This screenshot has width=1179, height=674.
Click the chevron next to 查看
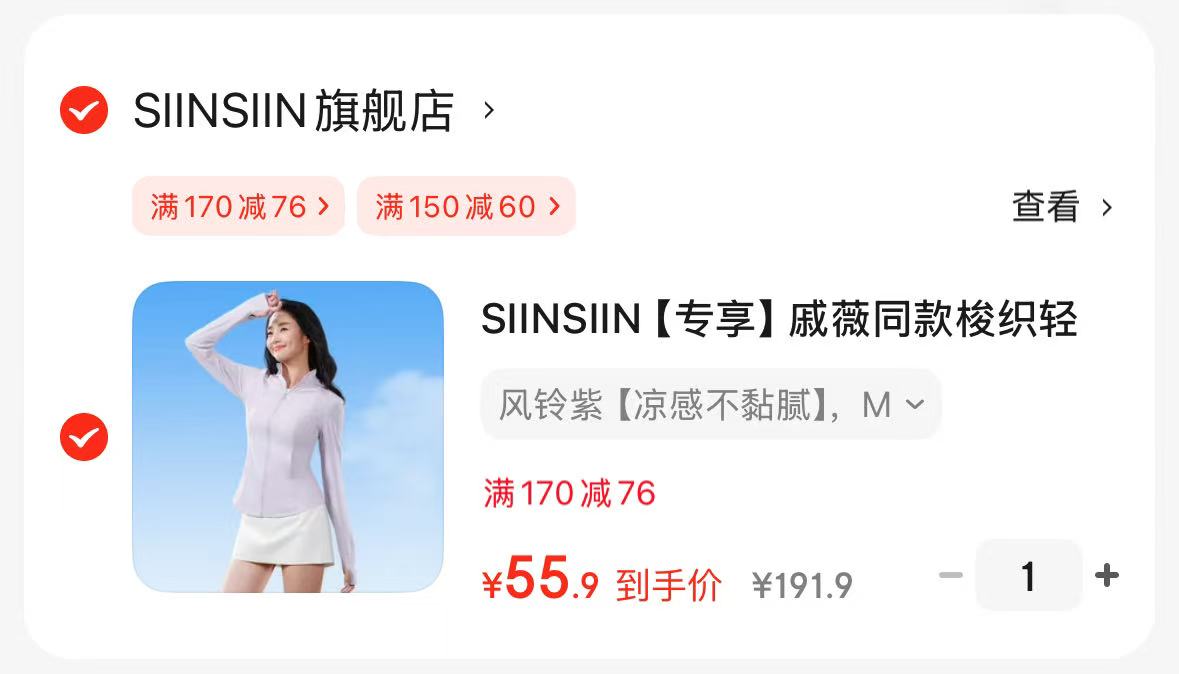pos(1107,208)
